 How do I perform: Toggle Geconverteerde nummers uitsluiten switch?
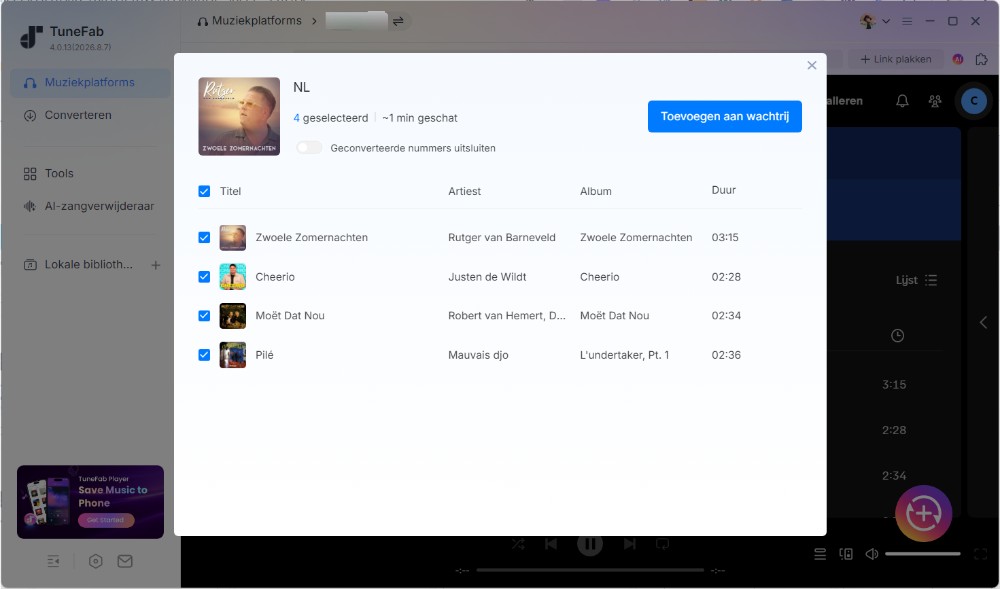309,148
